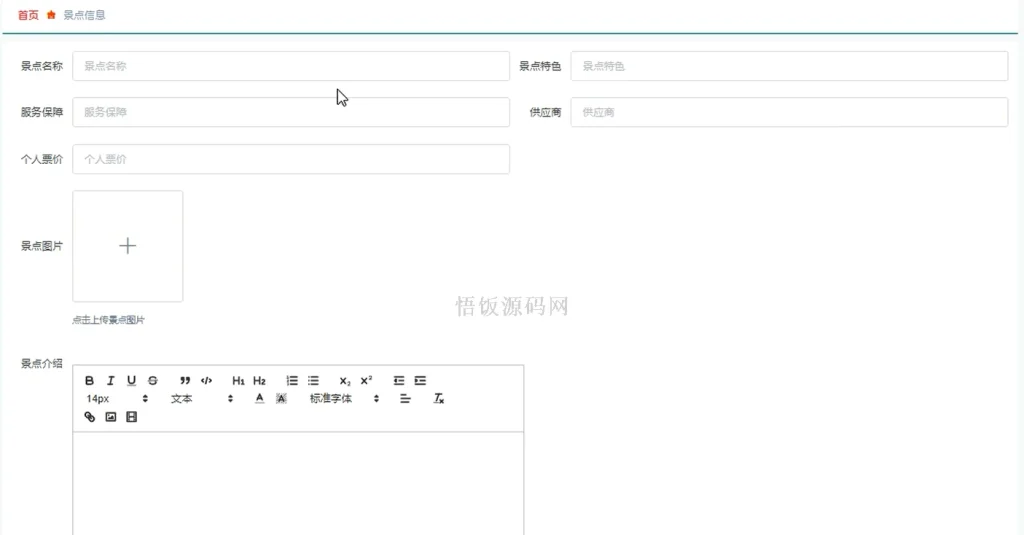Increase the text indent

(x=420, y=380)
